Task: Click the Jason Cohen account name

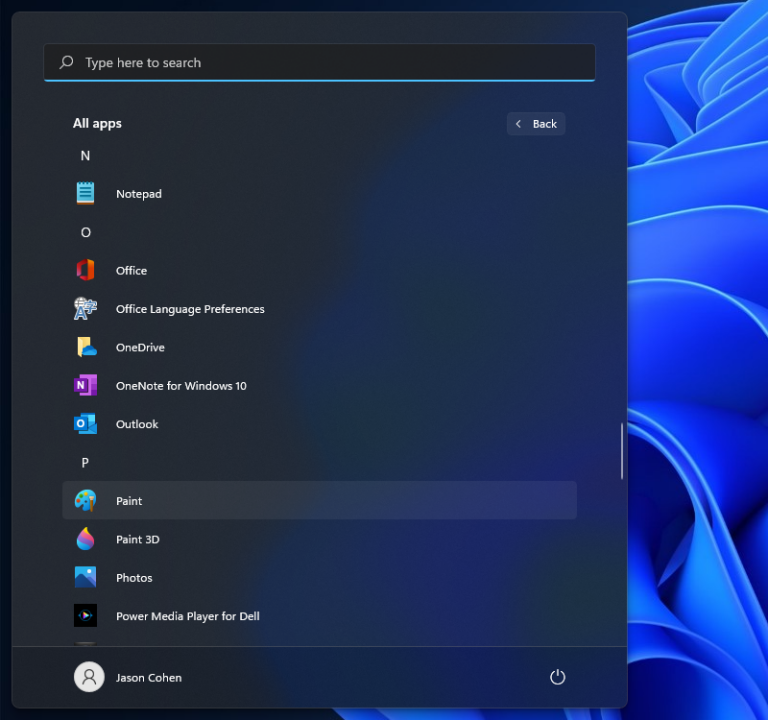Action: [x=149, y=677]
